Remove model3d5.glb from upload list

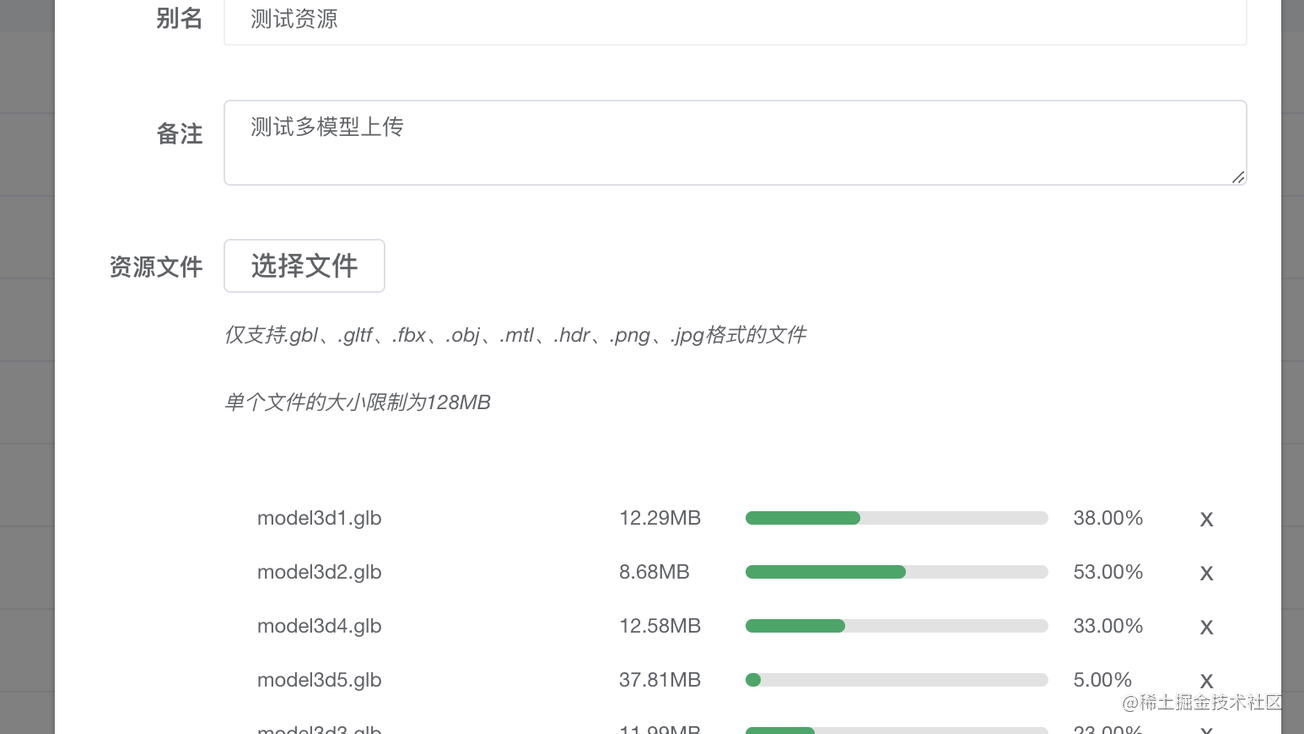pos(1206,680)
